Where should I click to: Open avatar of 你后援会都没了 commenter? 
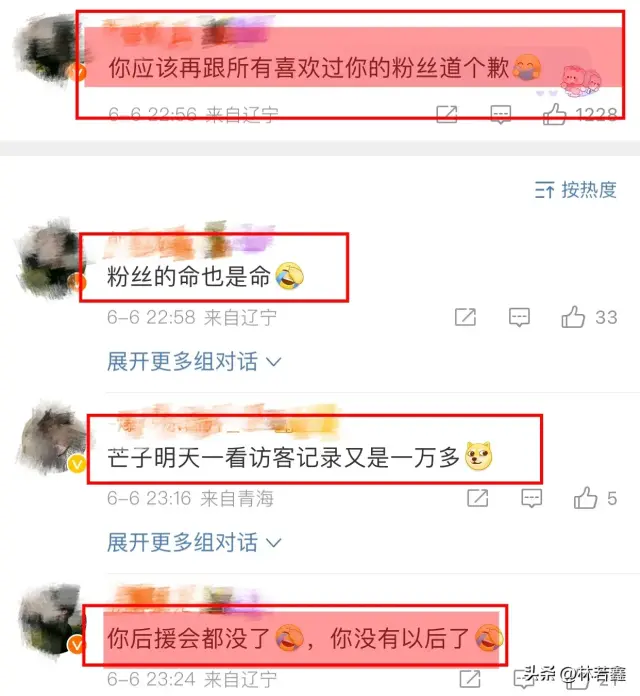pyautogui.click(x=52, y=618)
